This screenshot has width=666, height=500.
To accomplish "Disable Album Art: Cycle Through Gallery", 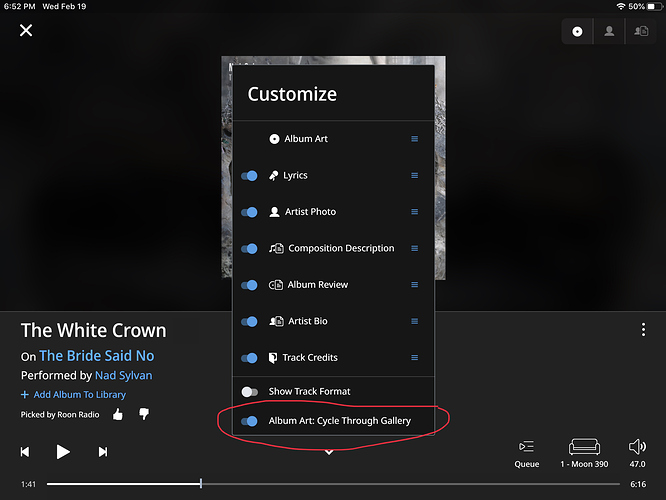I will (x=249, y=421).
